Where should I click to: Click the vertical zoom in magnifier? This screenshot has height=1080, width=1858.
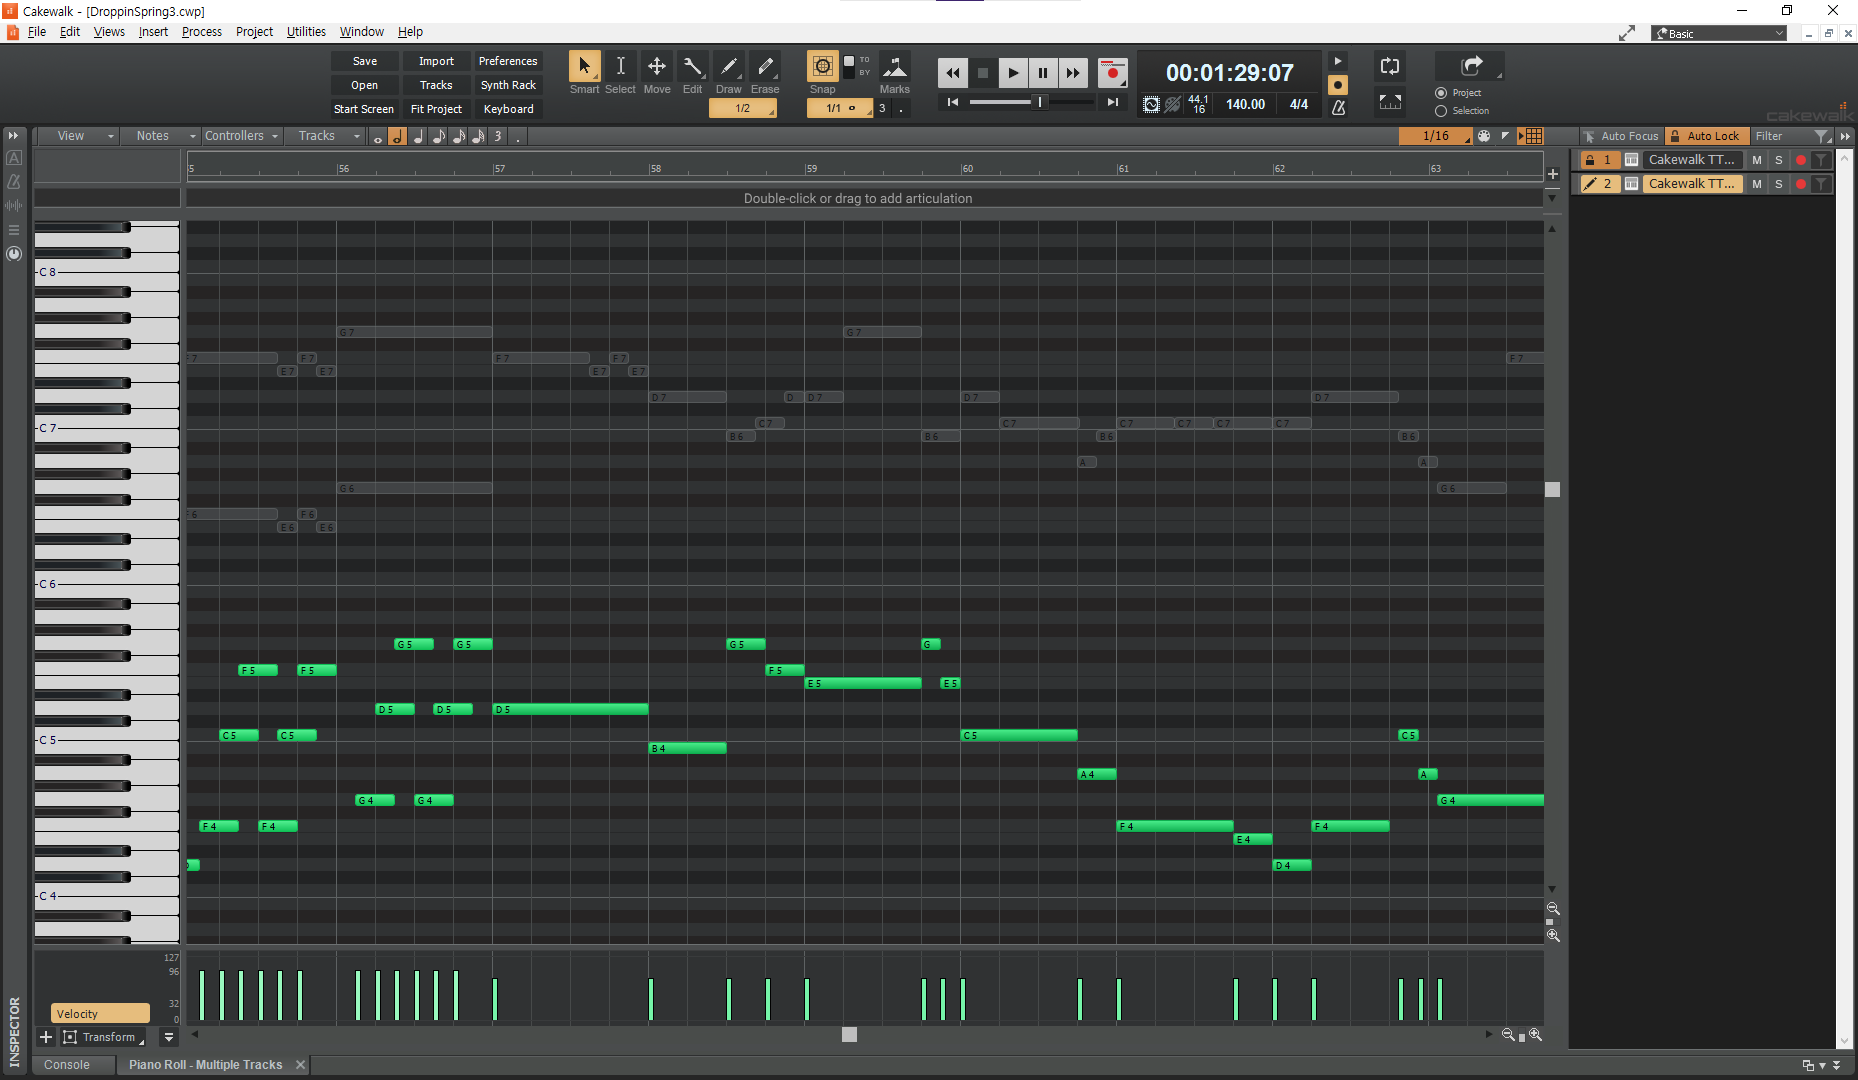[x=1553, y=936]
